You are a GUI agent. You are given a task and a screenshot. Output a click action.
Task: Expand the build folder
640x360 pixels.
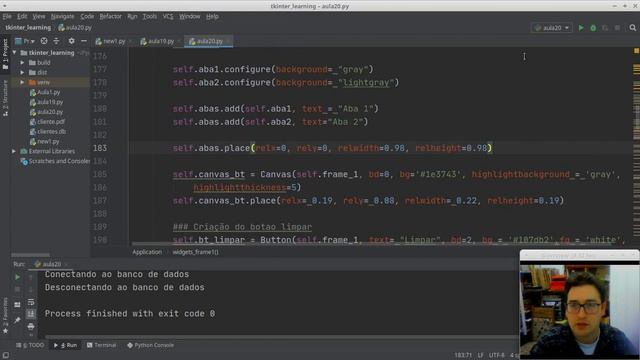[x=22, y=62]
